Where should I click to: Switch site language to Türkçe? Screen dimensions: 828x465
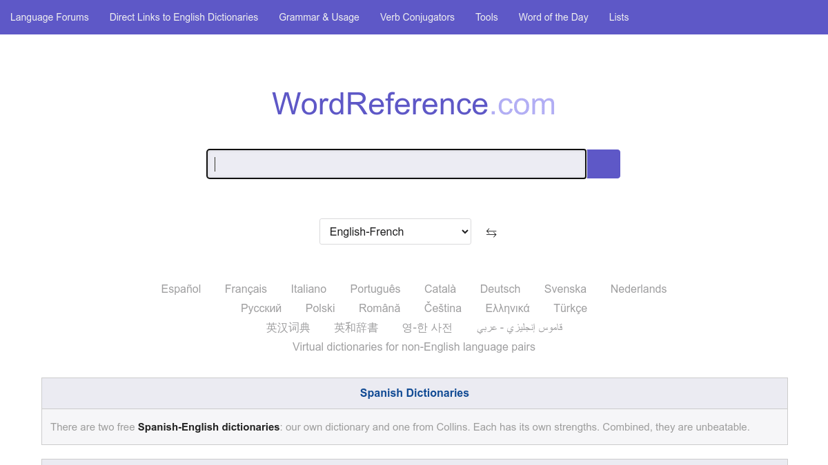pyautogui.click(x=570, y=308)
